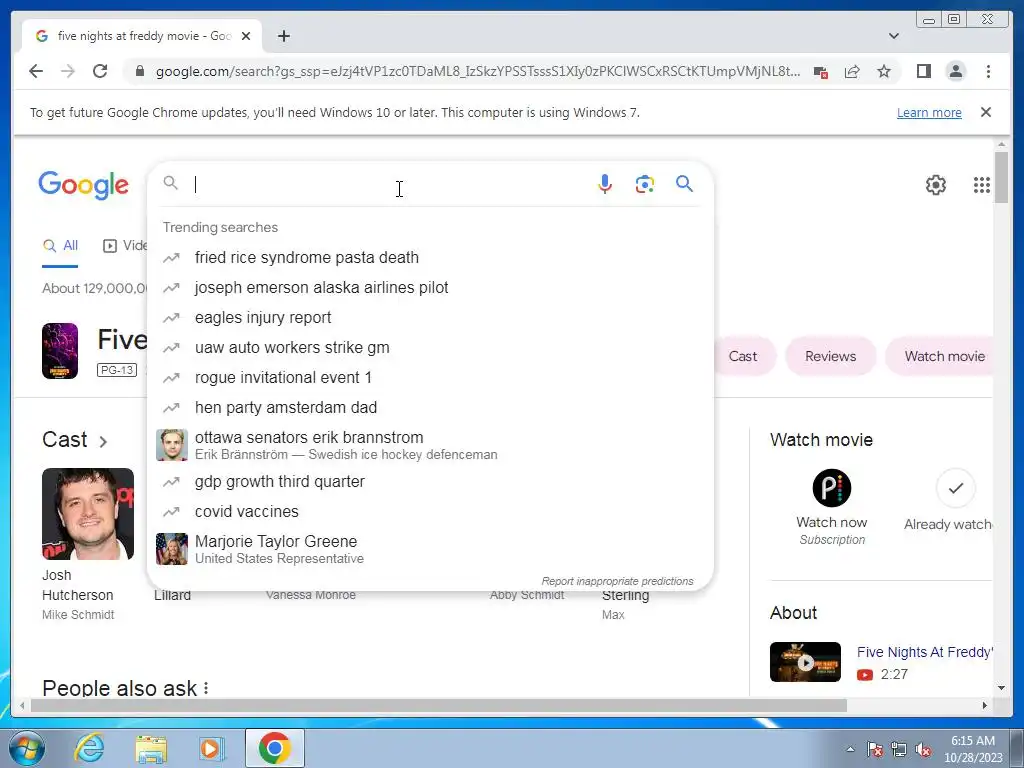Open Internet Explorer from taskbar
The image size is (1024, 768).
(89, 748)
